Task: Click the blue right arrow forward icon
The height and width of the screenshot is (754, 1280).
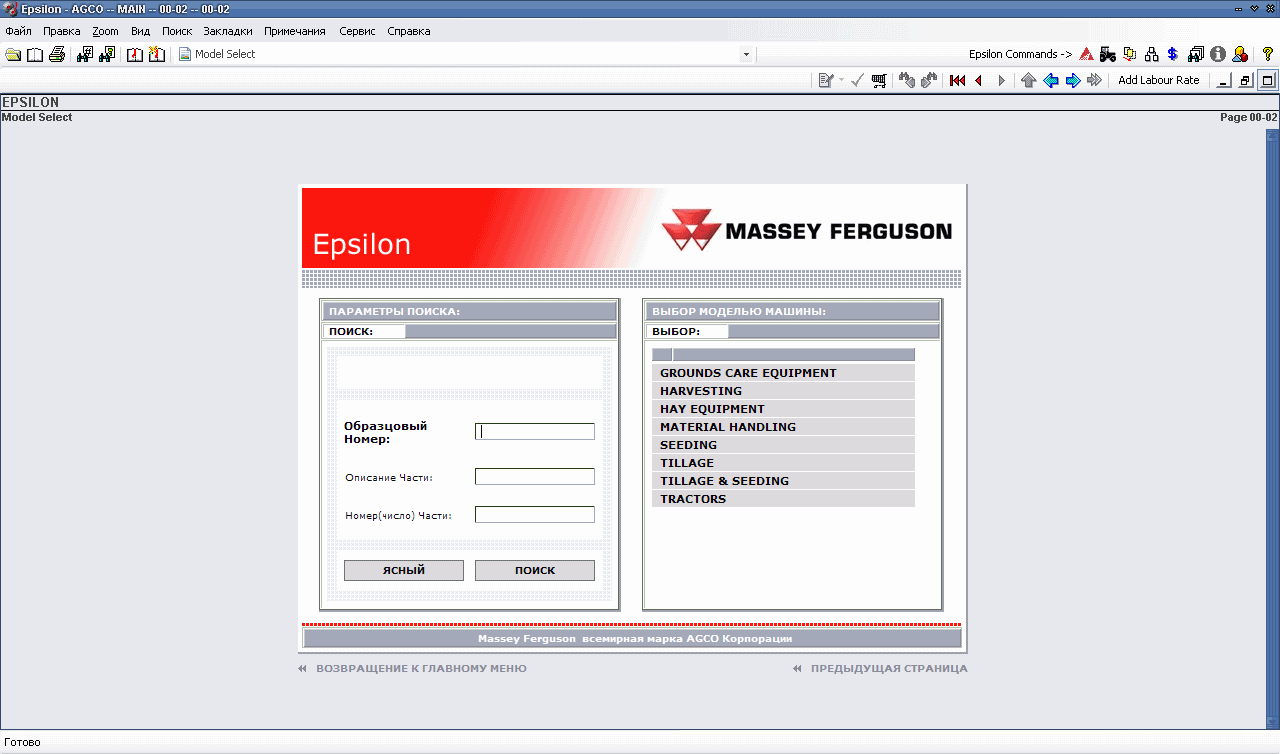Action: (1073, 80)
